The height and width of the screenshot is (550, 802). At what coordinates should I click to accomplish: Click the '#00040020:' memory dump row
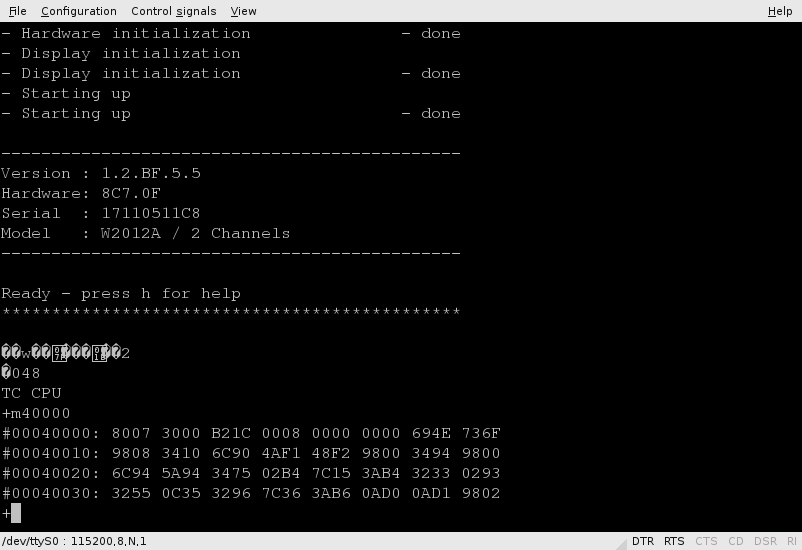(251, 473)
